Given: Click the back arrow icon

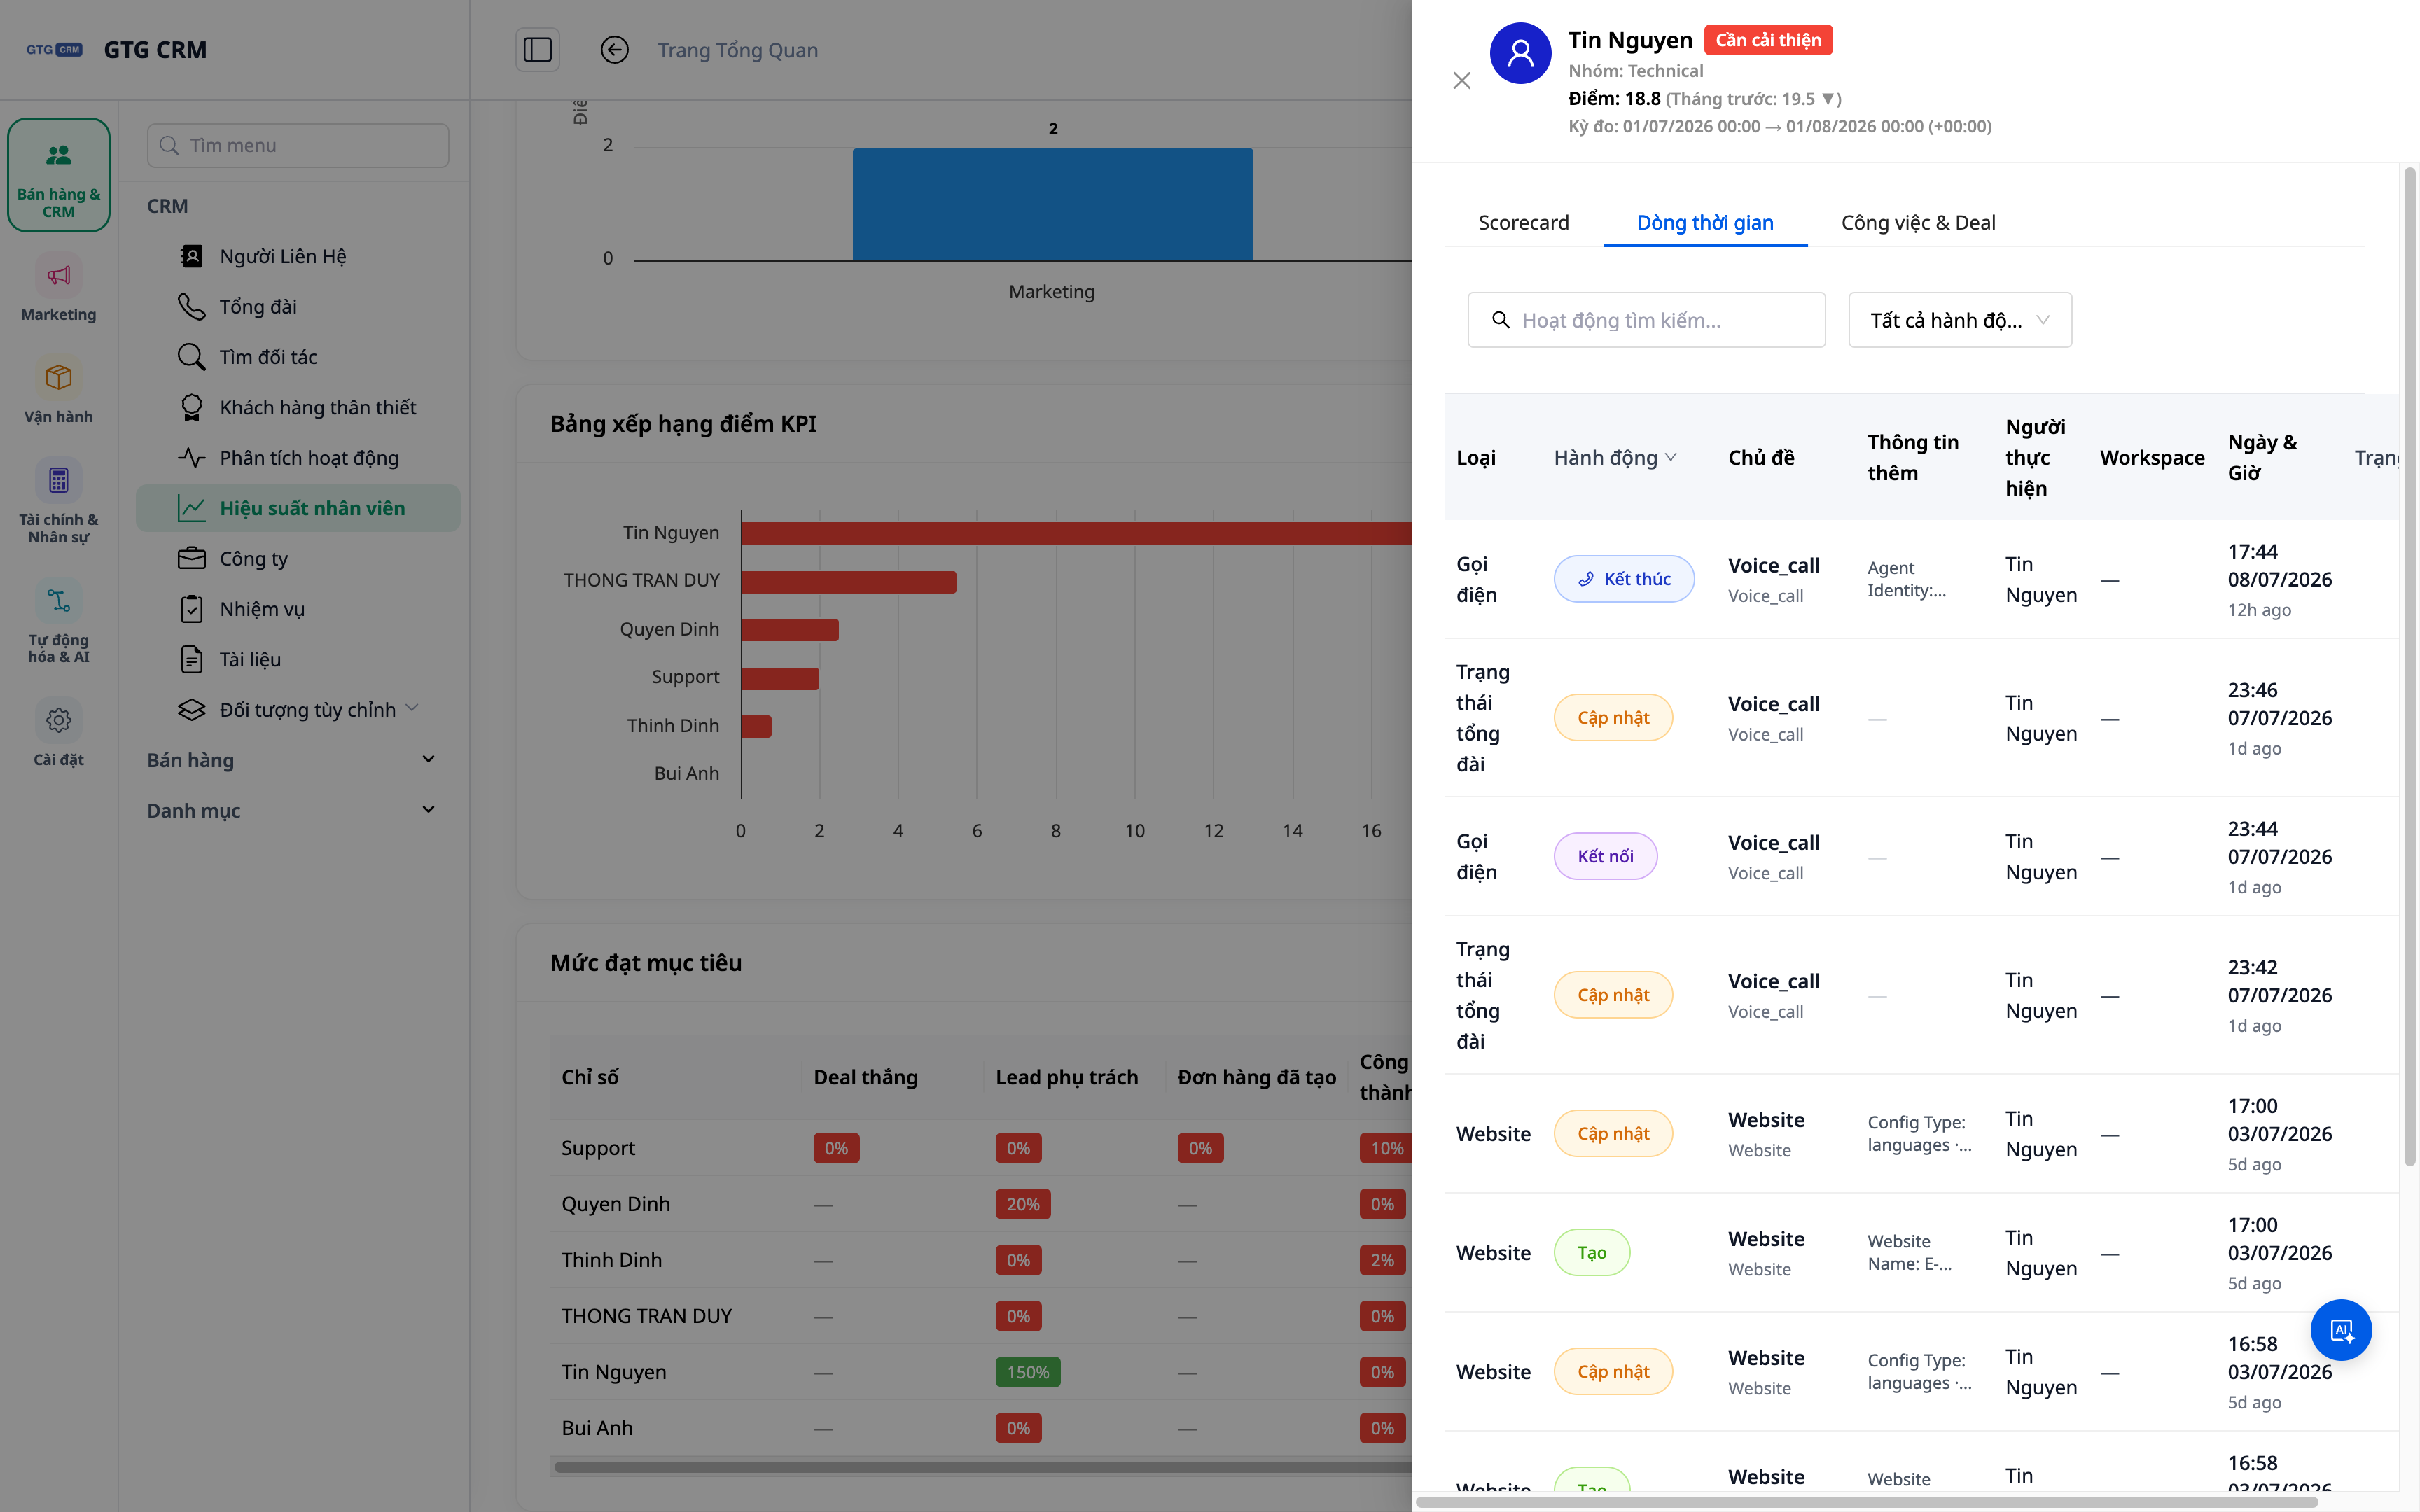Looking at the screenshot, I should [x=614, y=50].
